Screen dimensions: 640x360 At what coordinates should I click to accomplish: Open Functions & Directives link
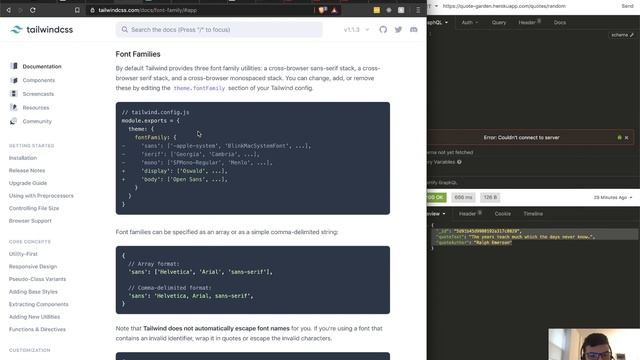click(37, 329)
